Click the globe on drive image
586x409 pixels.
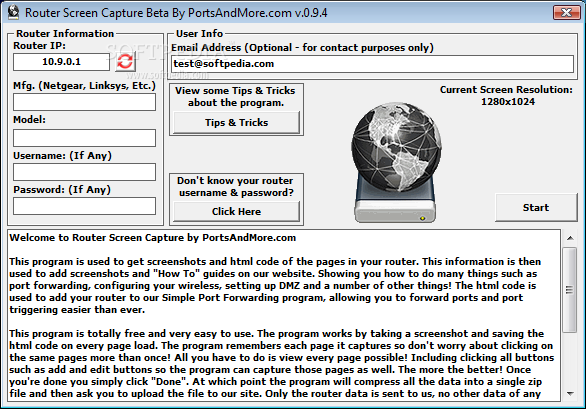coord(396,163)
